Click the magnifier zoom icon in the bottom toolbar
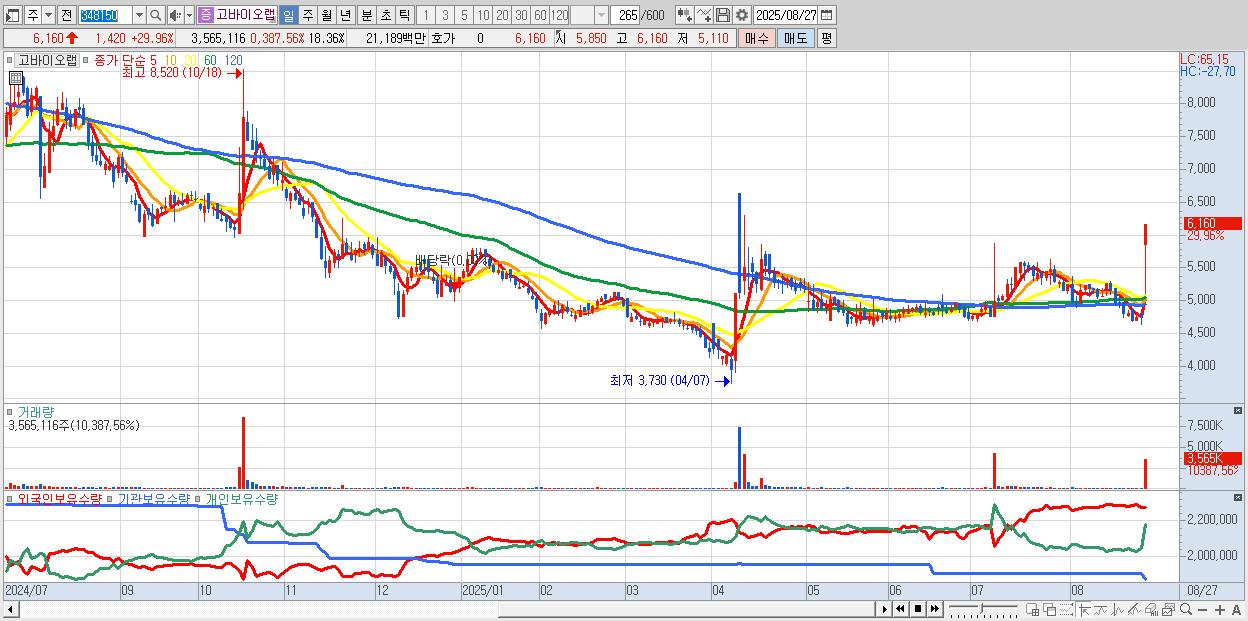The width and height of the screenshot is (1248, 621). coord(1186,609)
